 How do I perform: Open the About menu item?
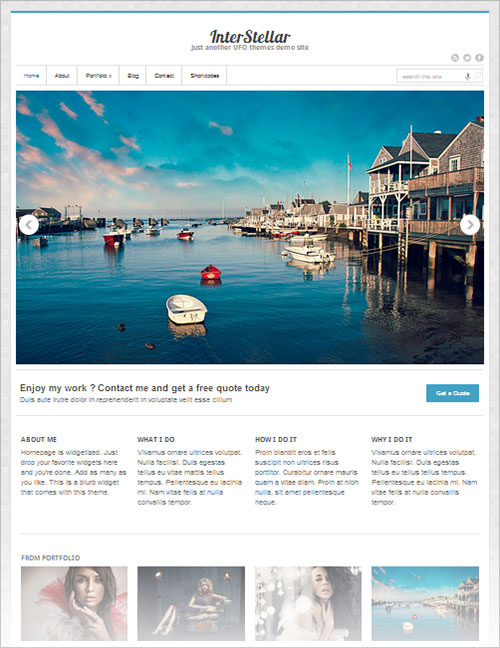[62, 76]
